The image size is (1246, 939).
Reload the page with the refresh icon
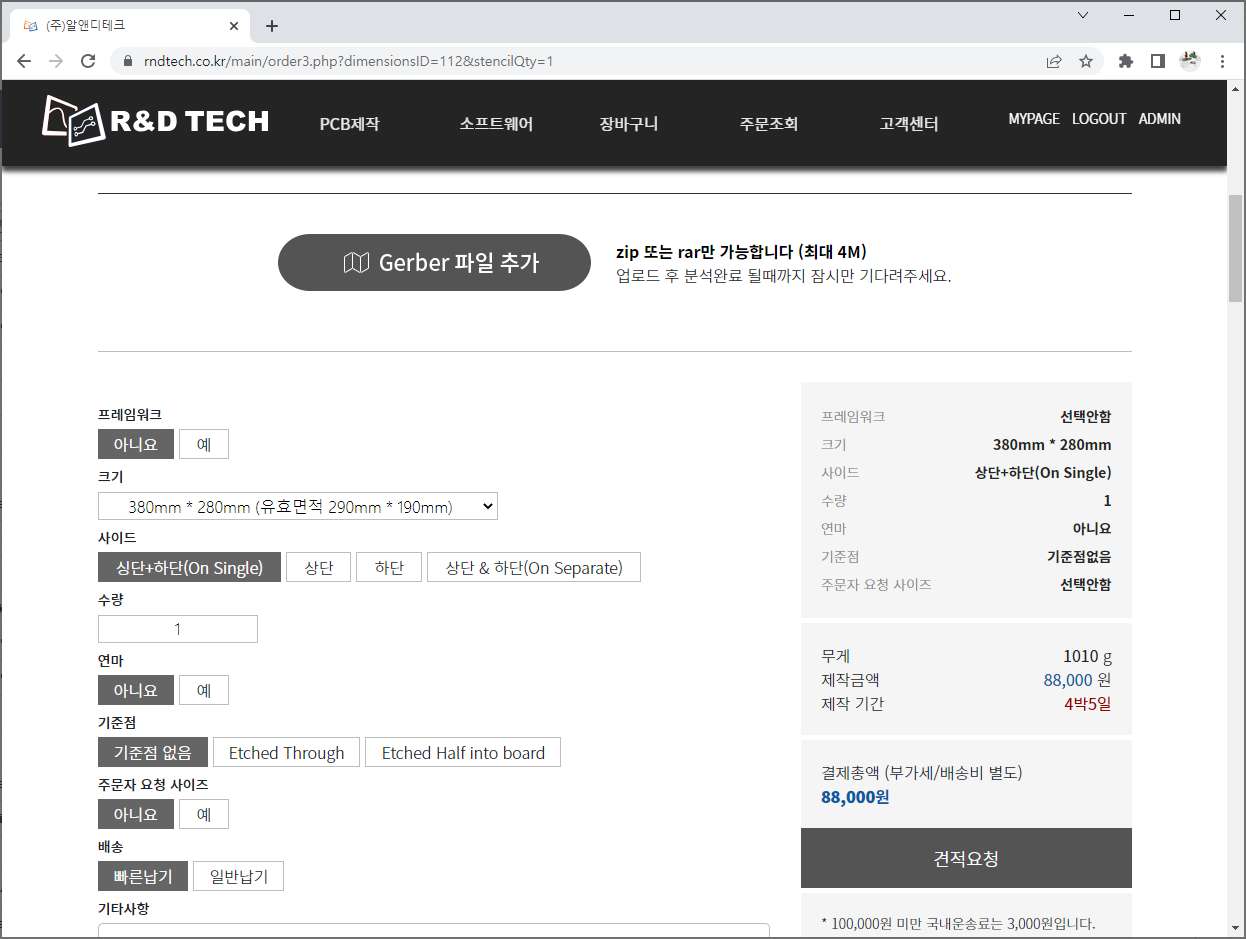pos(88,61)
